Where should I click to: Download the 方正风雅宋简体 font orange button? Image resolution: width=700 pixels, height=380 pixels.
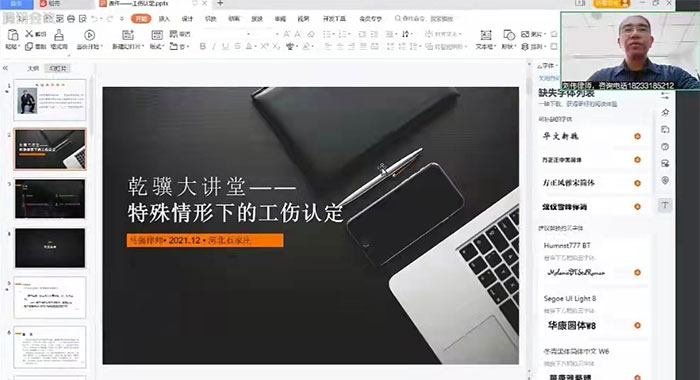pos(638,183)
